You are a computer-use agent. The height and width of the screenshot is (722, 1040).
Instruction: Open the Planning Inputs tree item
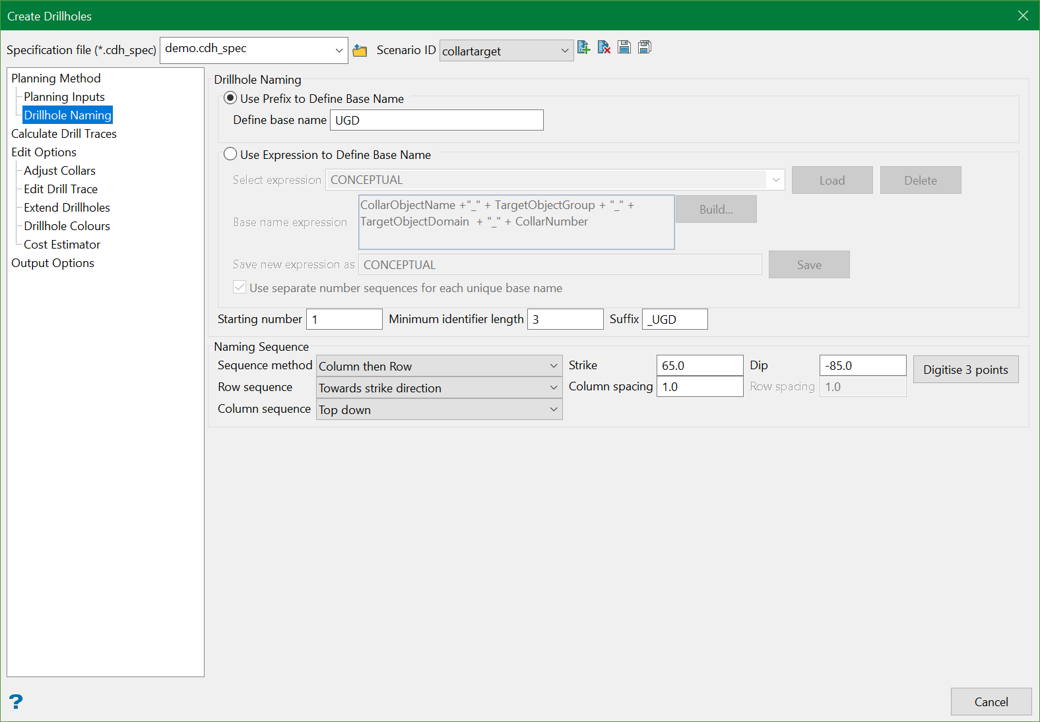point(64,97)
